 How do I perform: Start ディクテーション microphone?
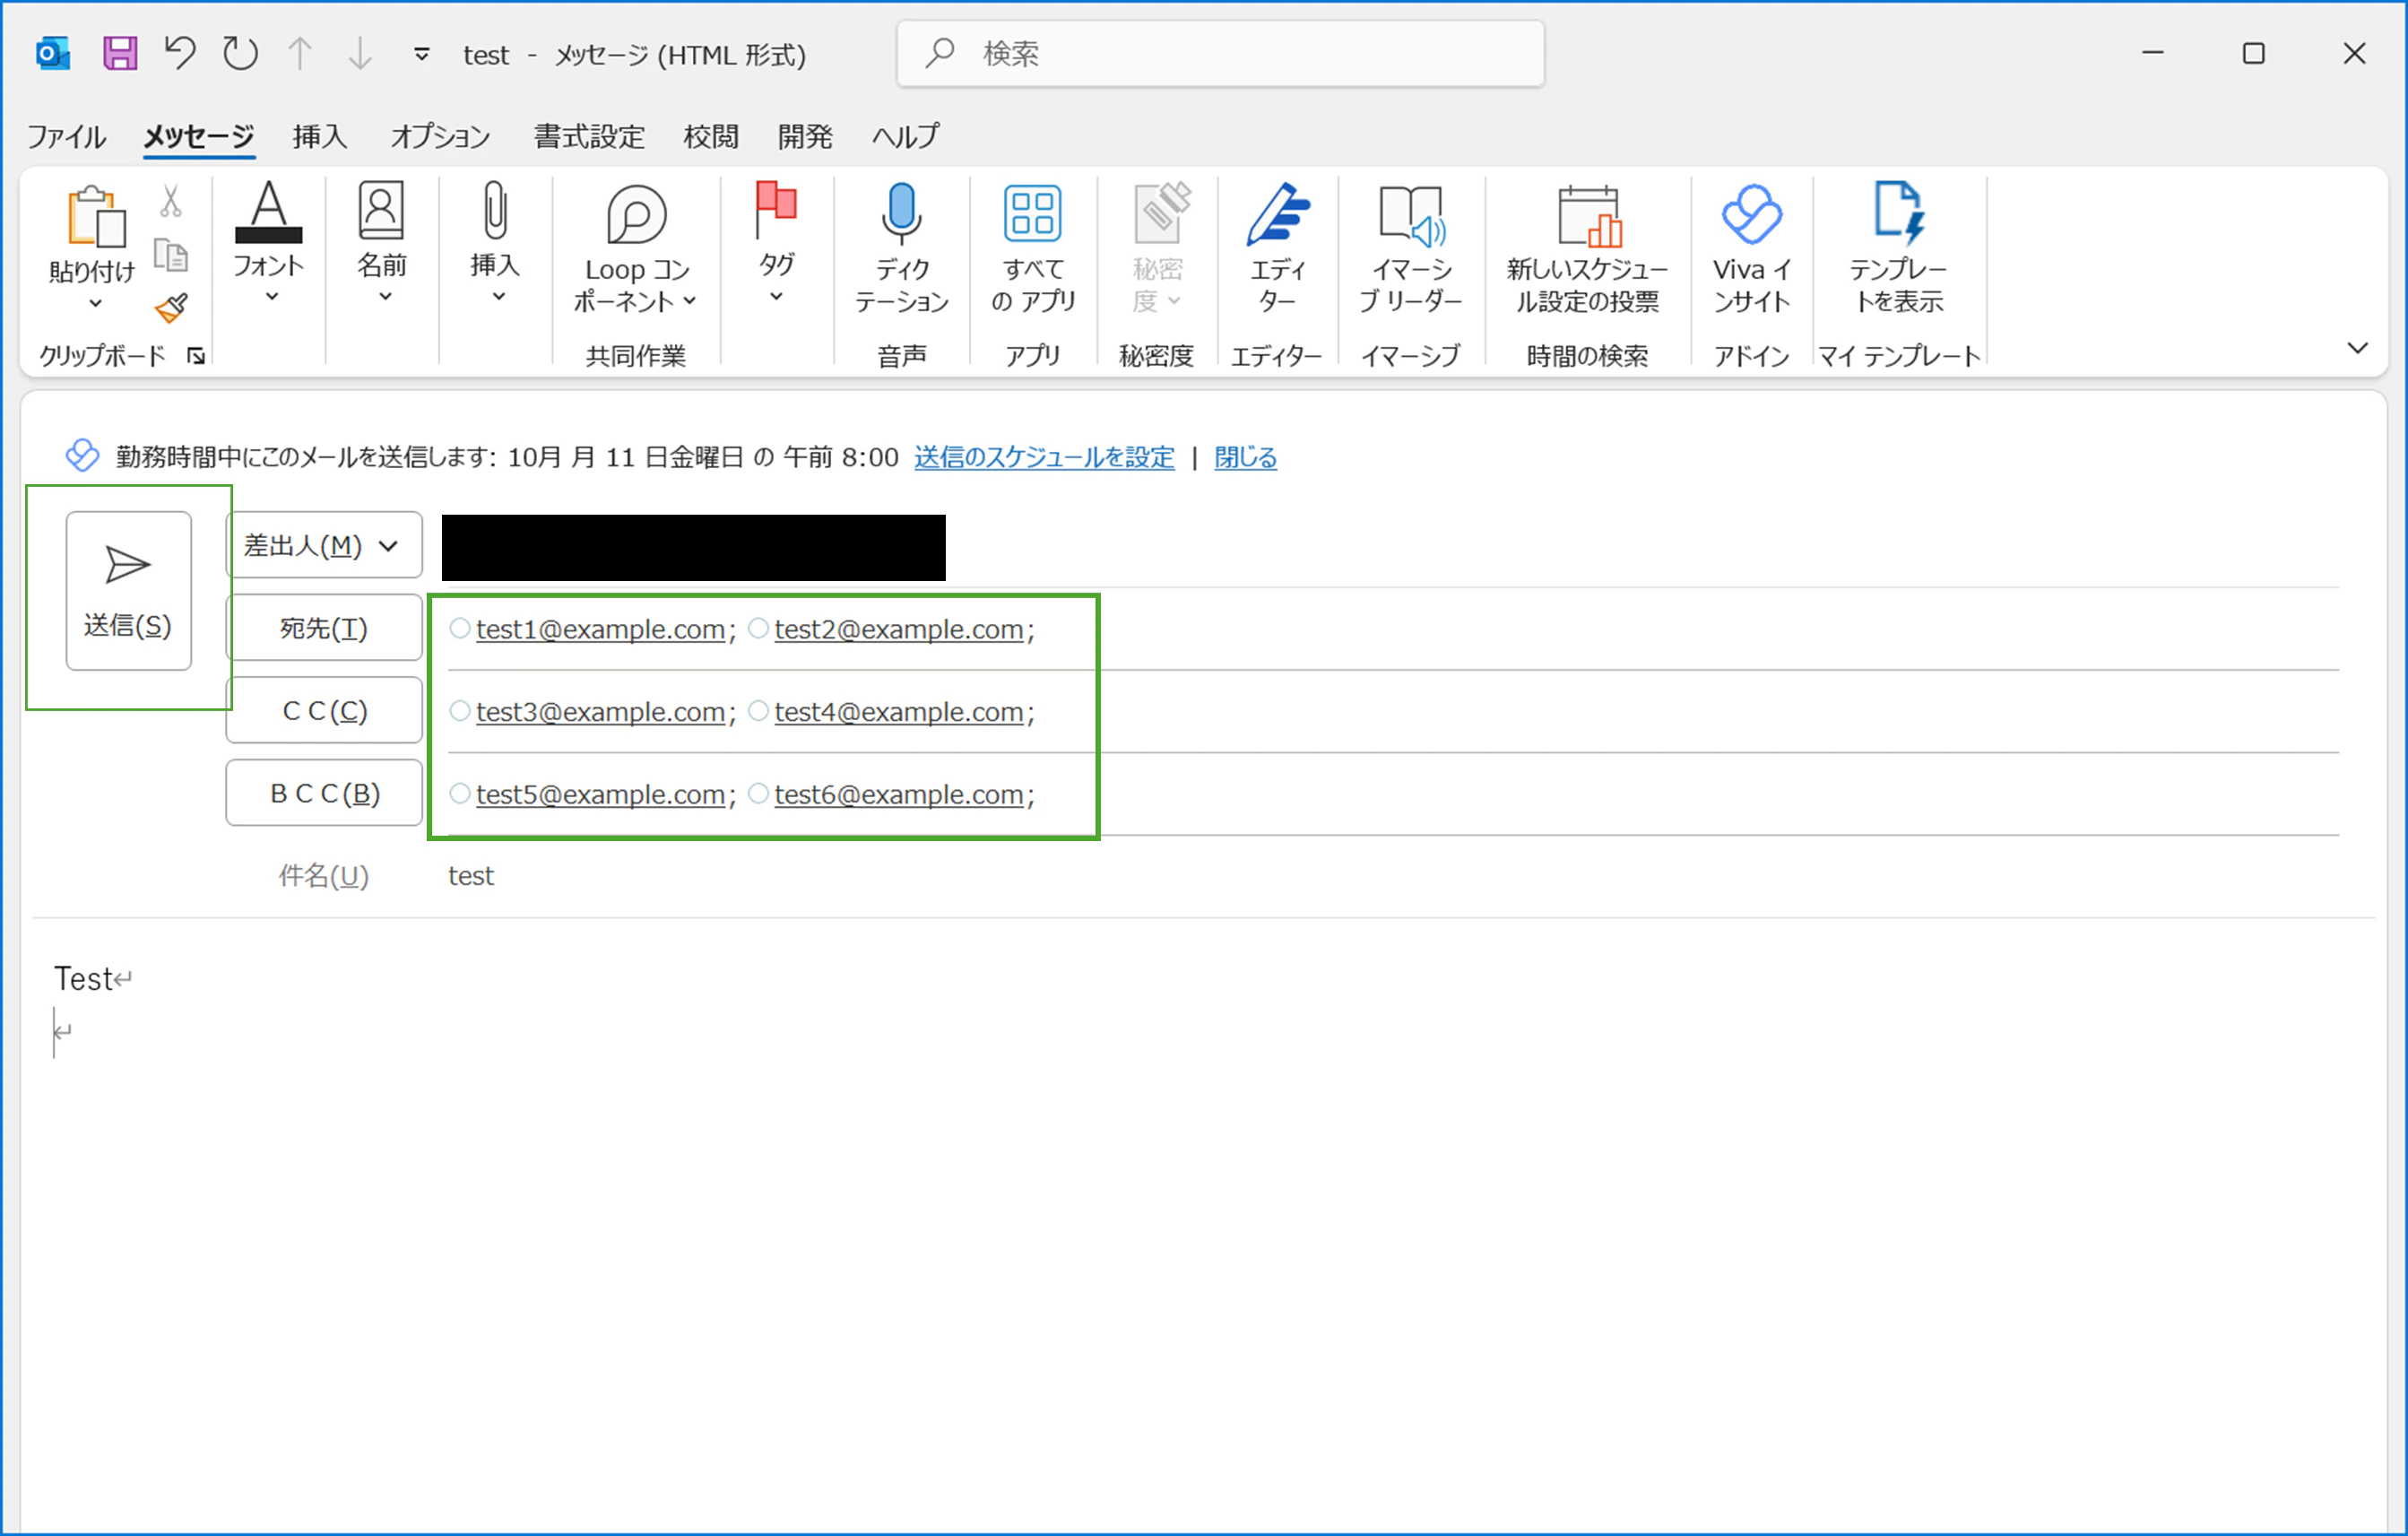[x=901, y=249]
